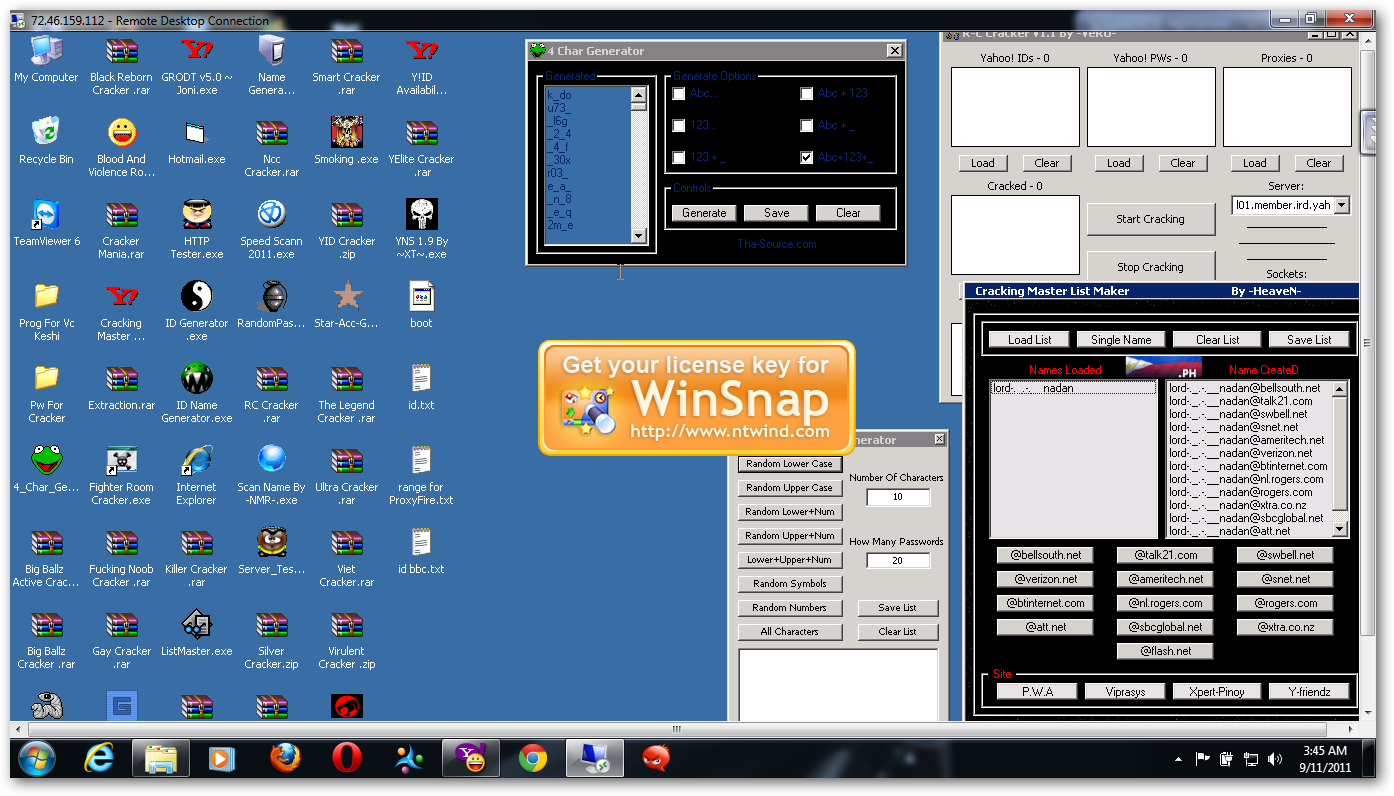The height and width of the screenshot is (796, 1394).
Task: Click the Number Of Characters input field
Action: 897,497
